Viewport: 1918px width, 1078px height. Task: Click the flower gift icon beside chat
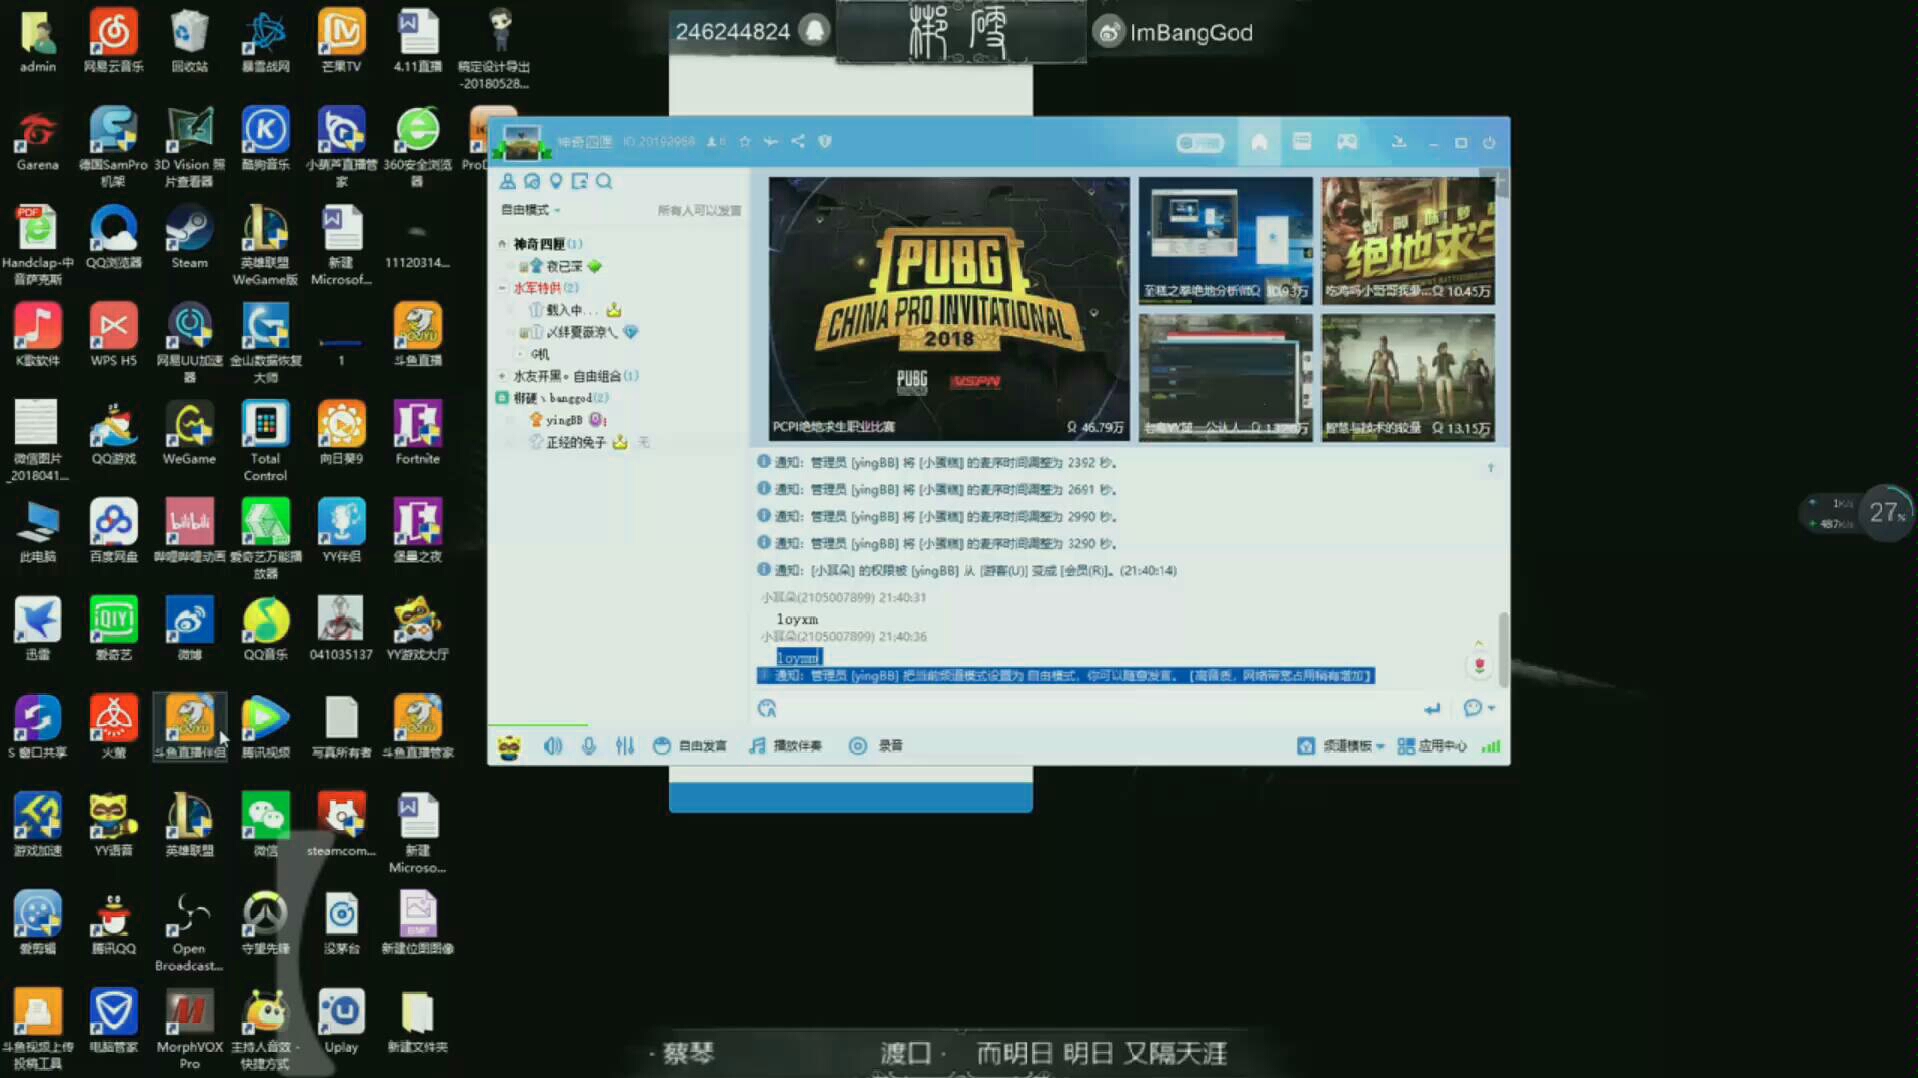point(1479,665)
